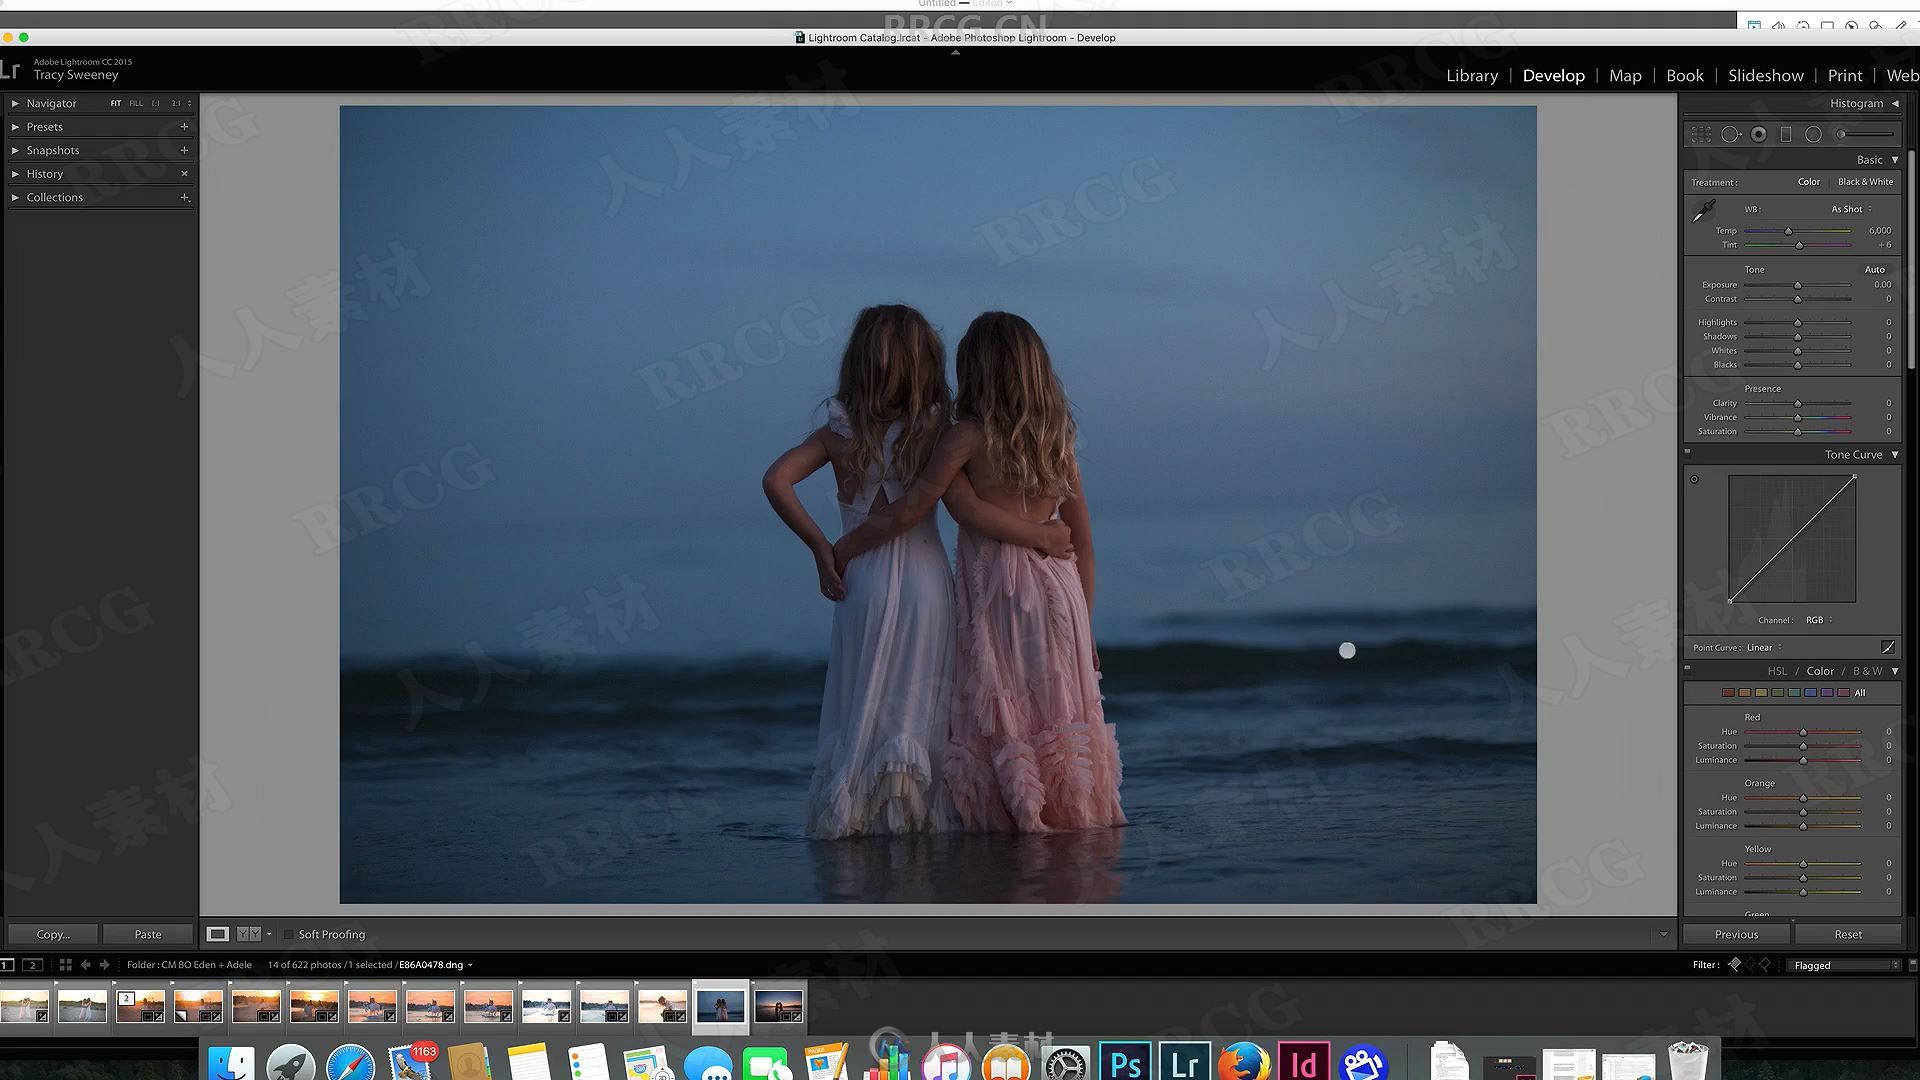Open the Point Curve Linear dropdown
1920x1080 pixels.
click(x=1765, y=648)
